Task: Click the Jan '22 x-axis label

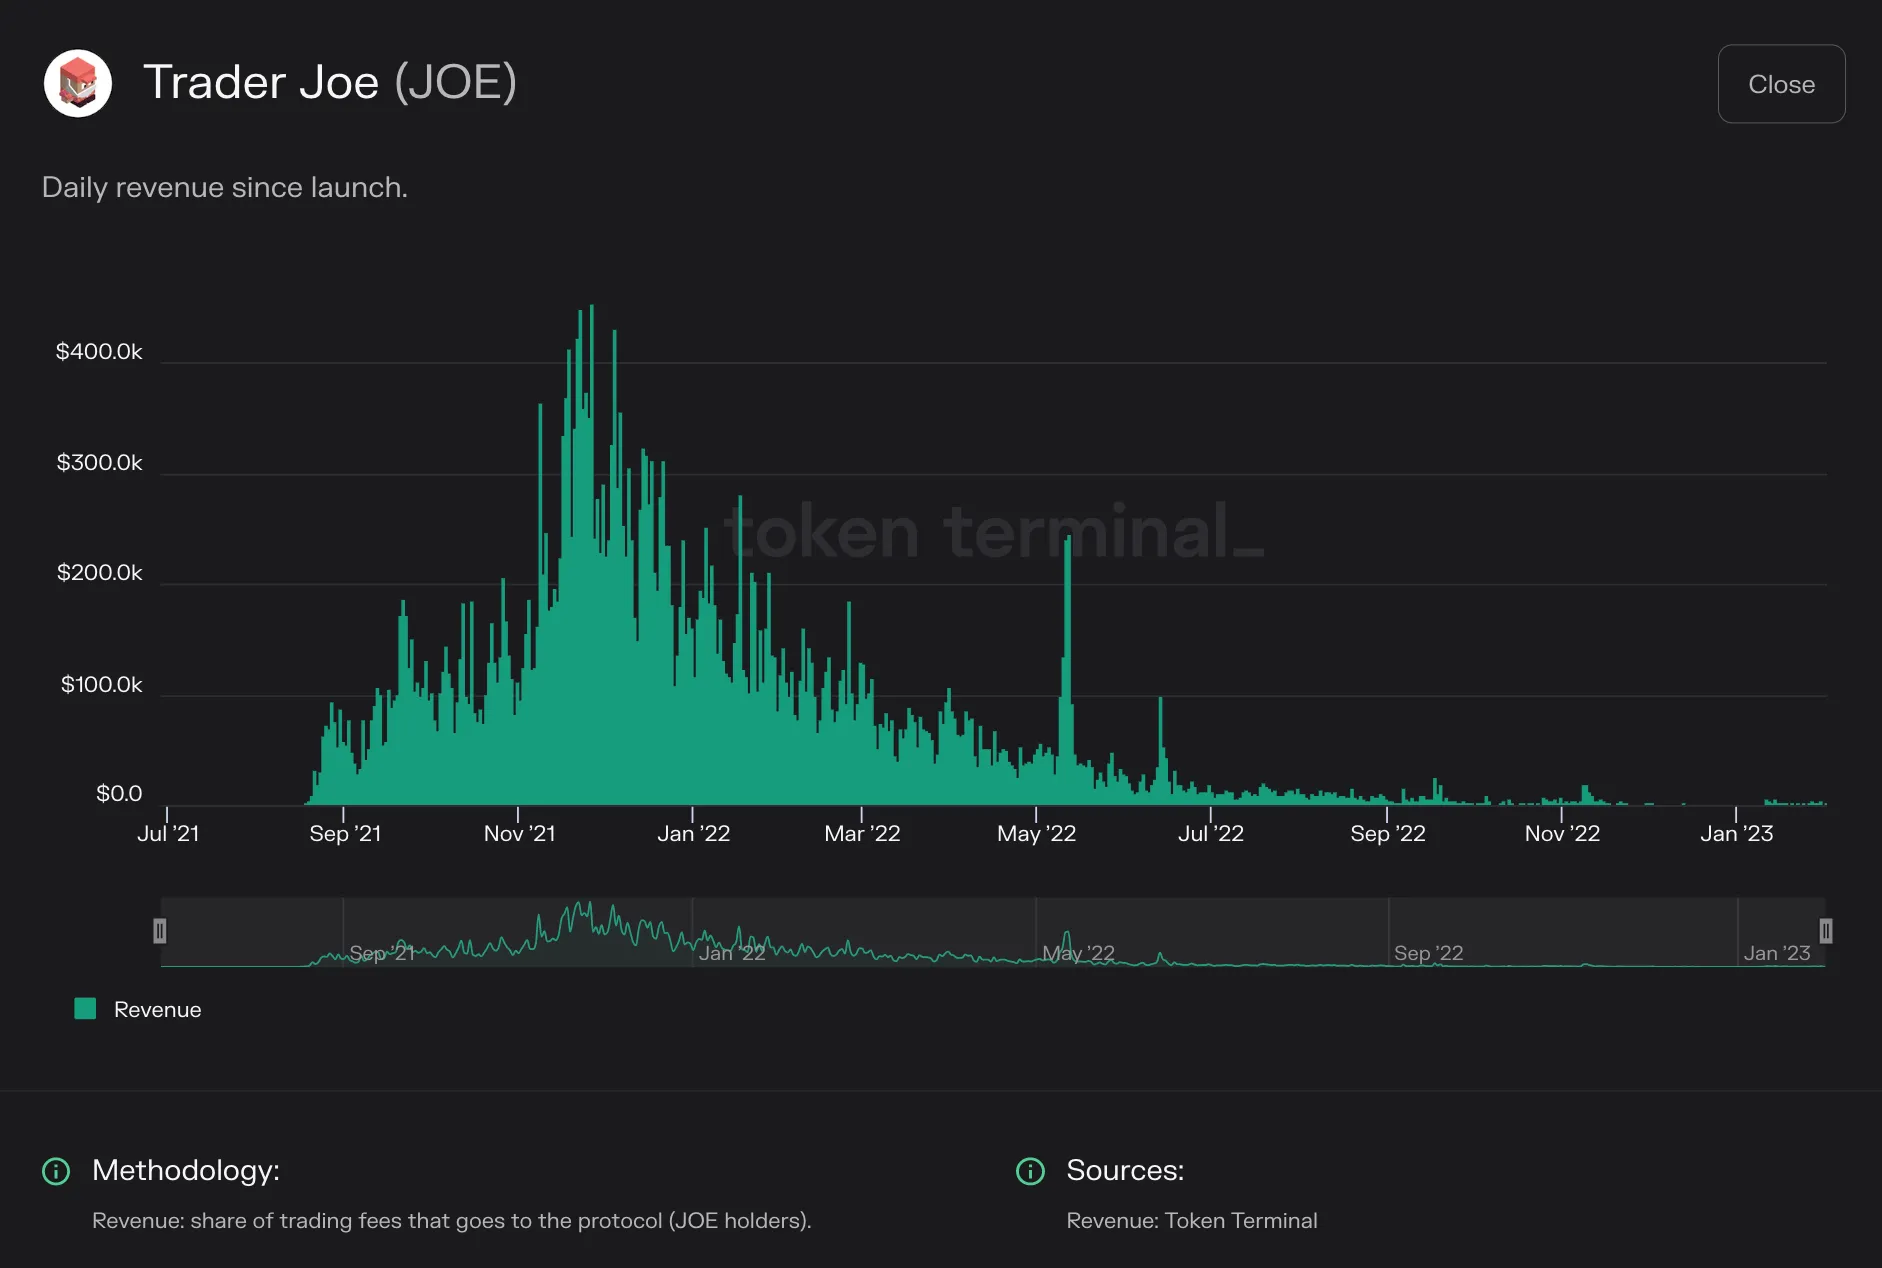Action: pos(693,833)
